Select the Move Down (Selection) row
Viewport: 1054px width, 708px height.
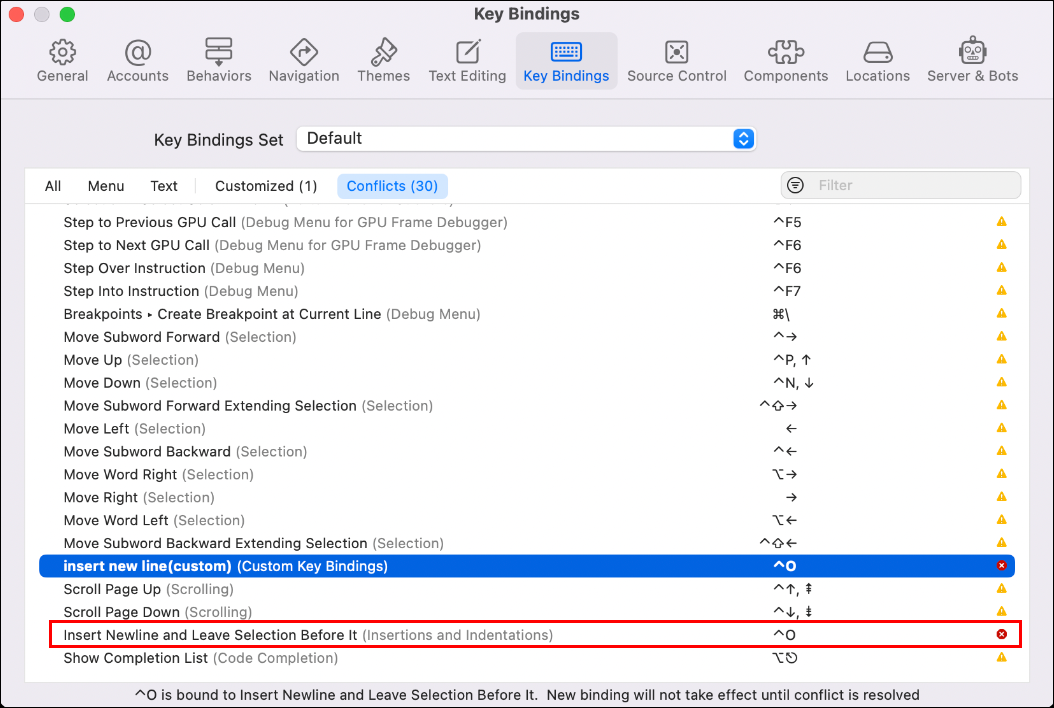527,383
